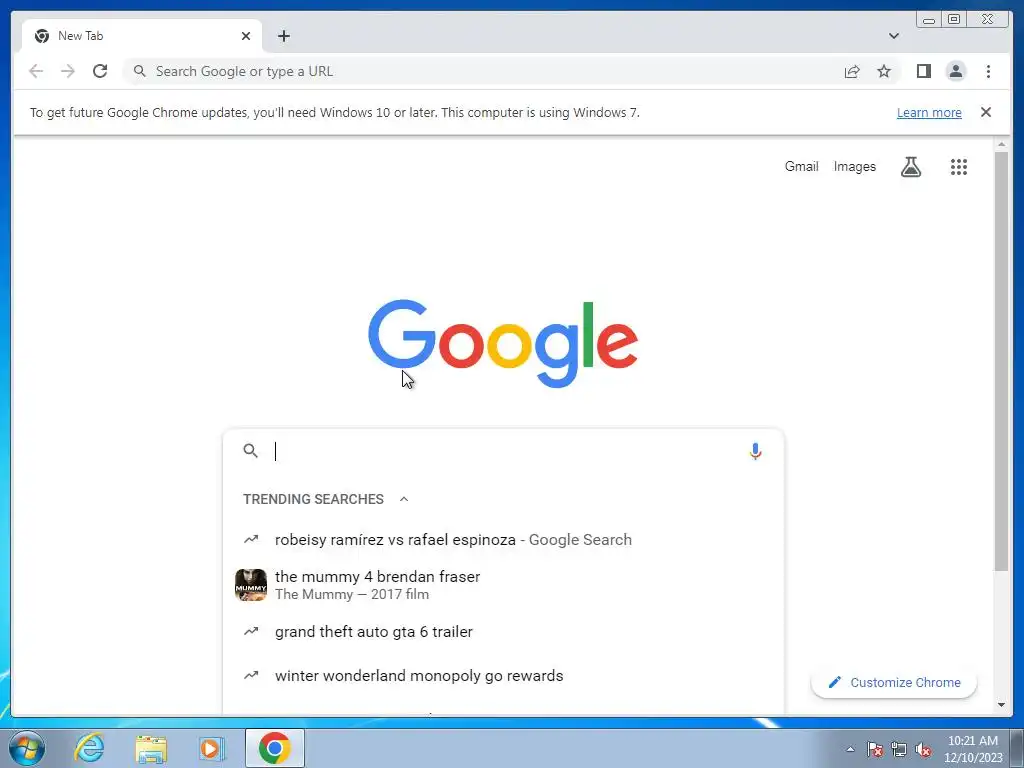
Task: Open Action Center flag icon
Action: [875, 749]
